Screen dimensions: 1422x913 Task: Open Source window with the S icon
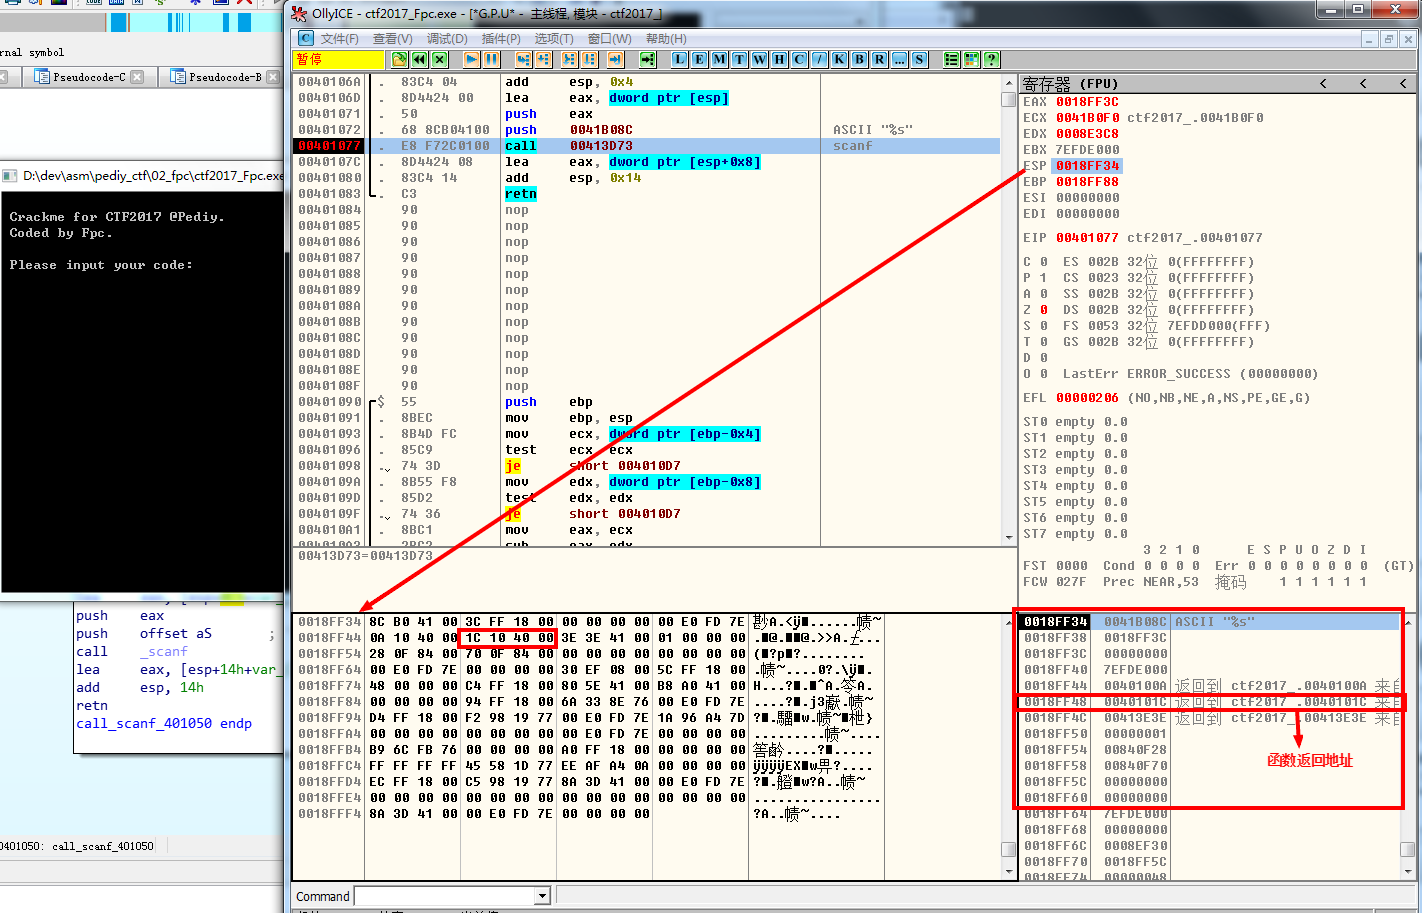pos(920,59)
